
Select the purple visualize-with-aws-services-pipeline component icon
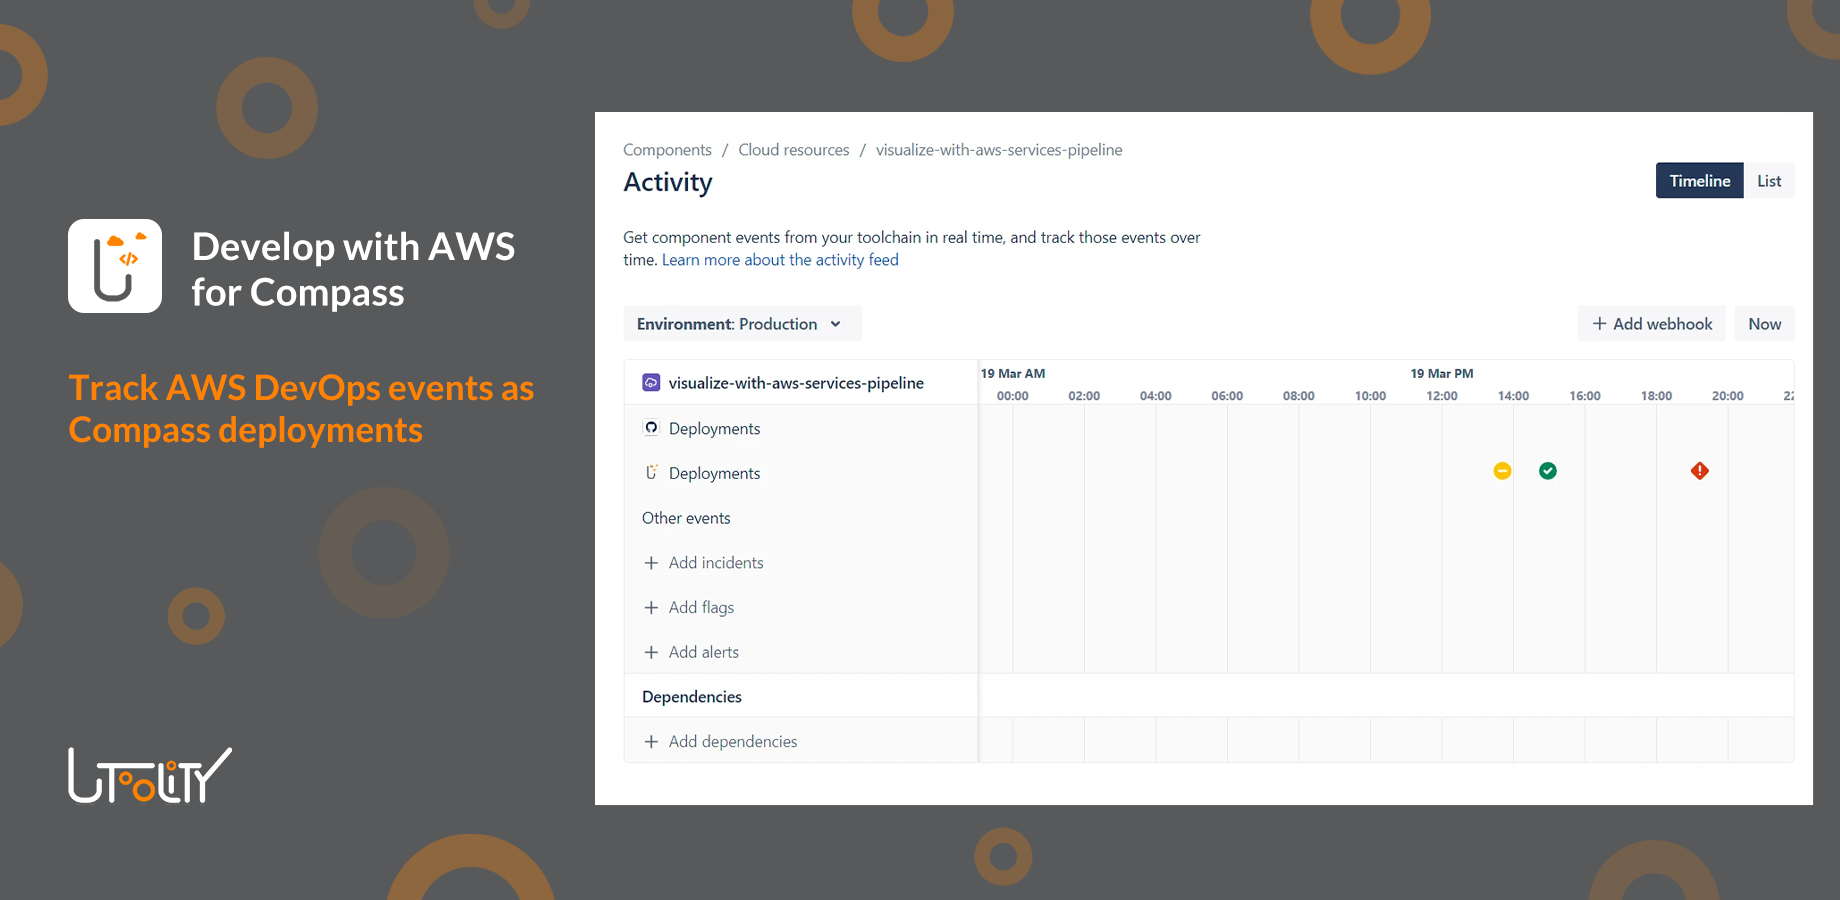(651, 382)
